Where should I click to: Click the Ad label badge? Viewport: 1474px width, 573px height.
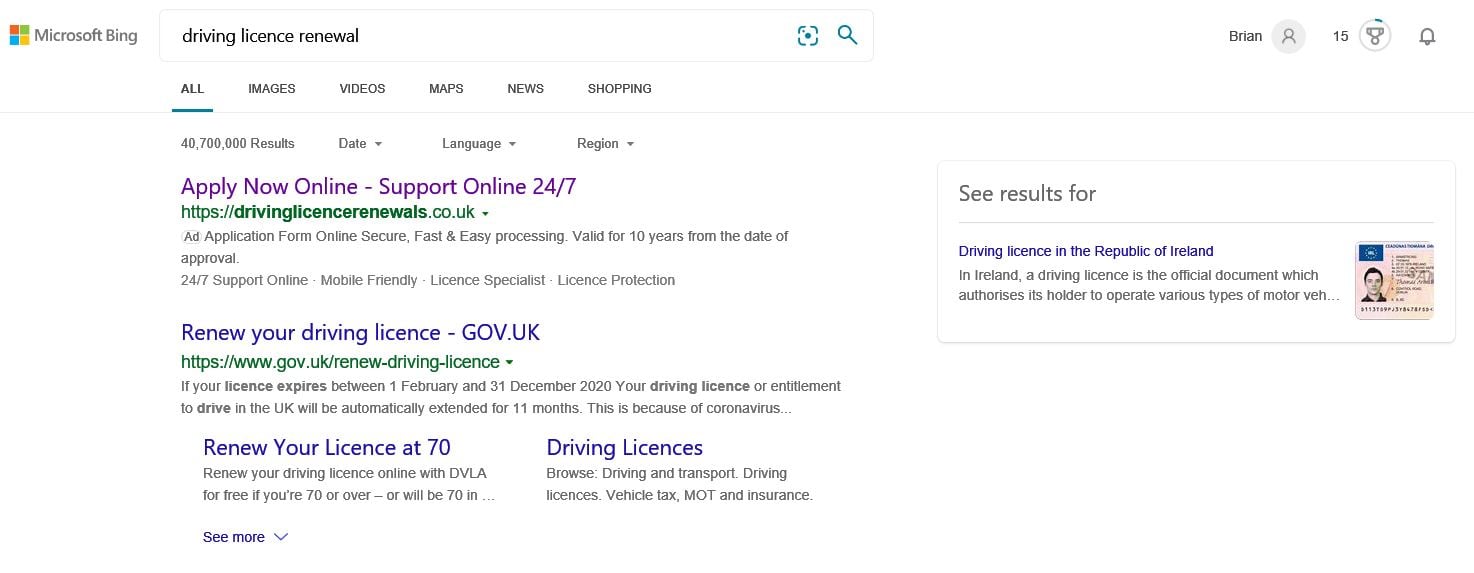click(x=191, y=237)
